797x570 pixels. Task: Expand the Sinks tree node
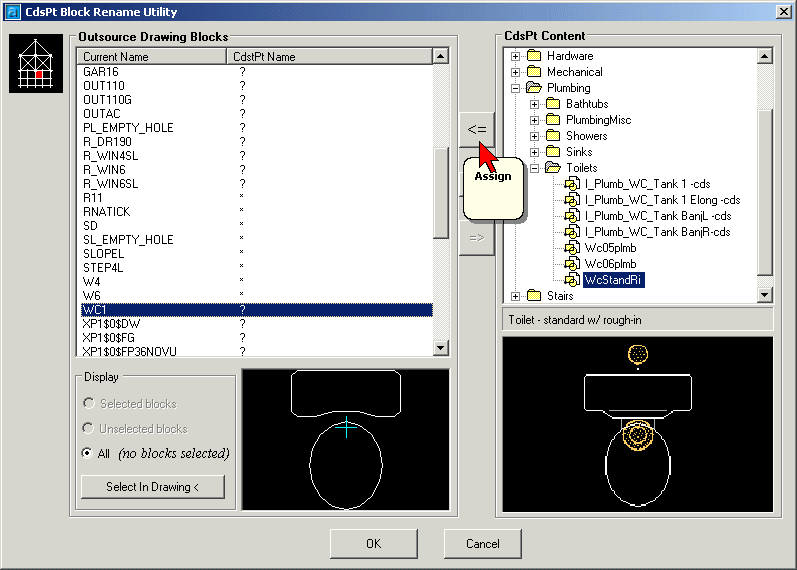point(534,152)
